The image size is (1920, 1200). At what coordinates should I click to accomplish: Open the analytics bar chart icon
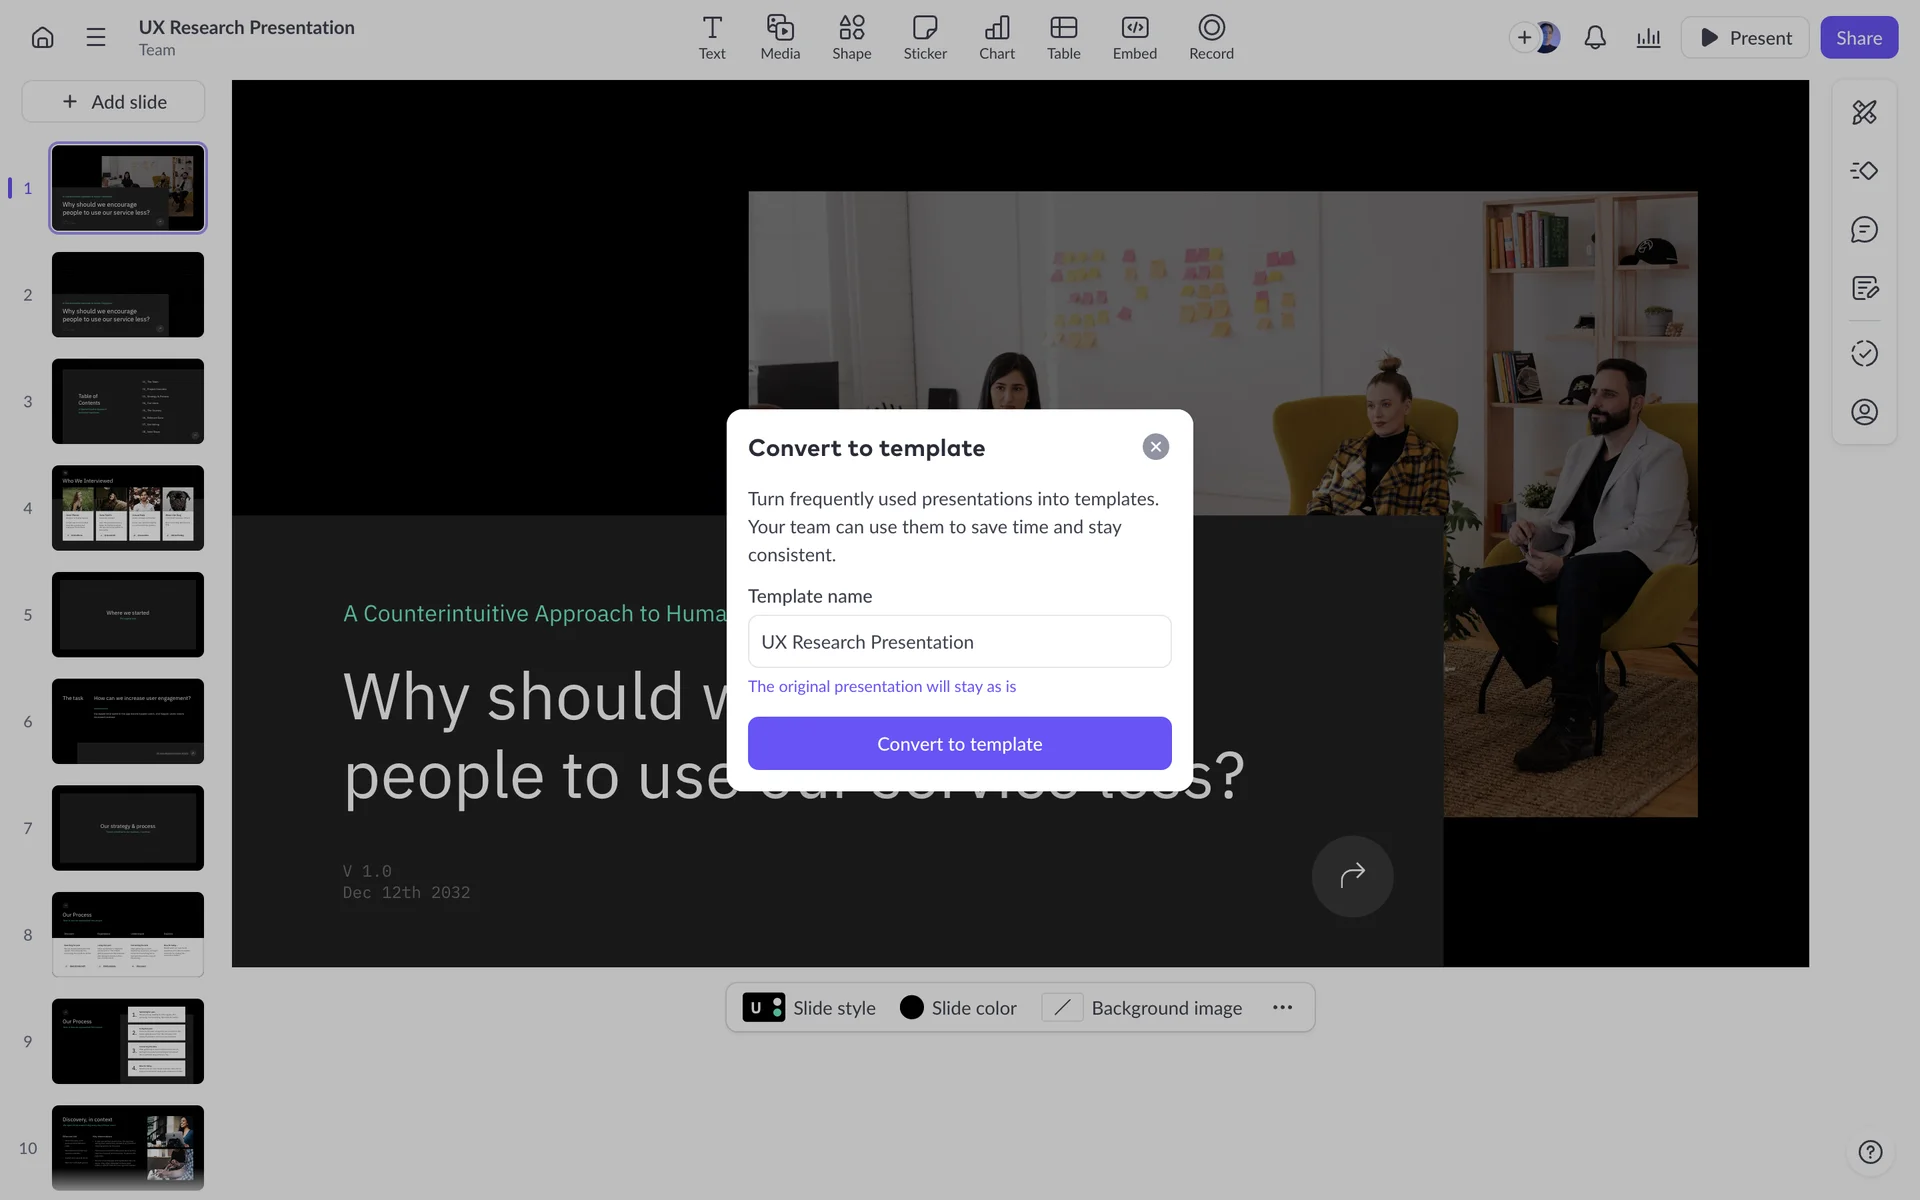click(x=1648, y=38)
